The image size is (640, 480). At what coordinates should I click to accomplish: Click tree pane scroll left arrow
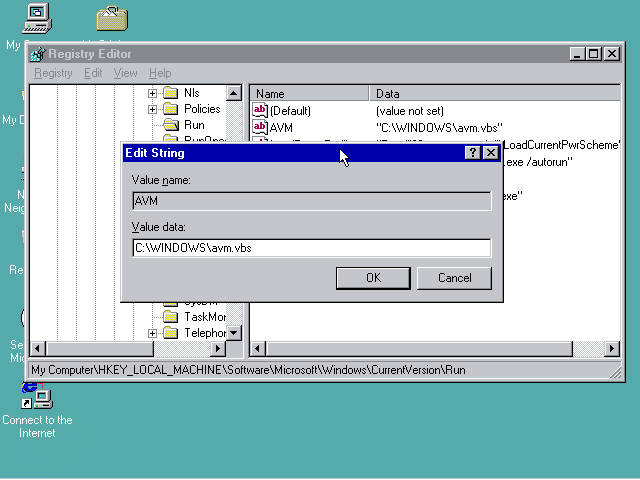tap(38, 349)
